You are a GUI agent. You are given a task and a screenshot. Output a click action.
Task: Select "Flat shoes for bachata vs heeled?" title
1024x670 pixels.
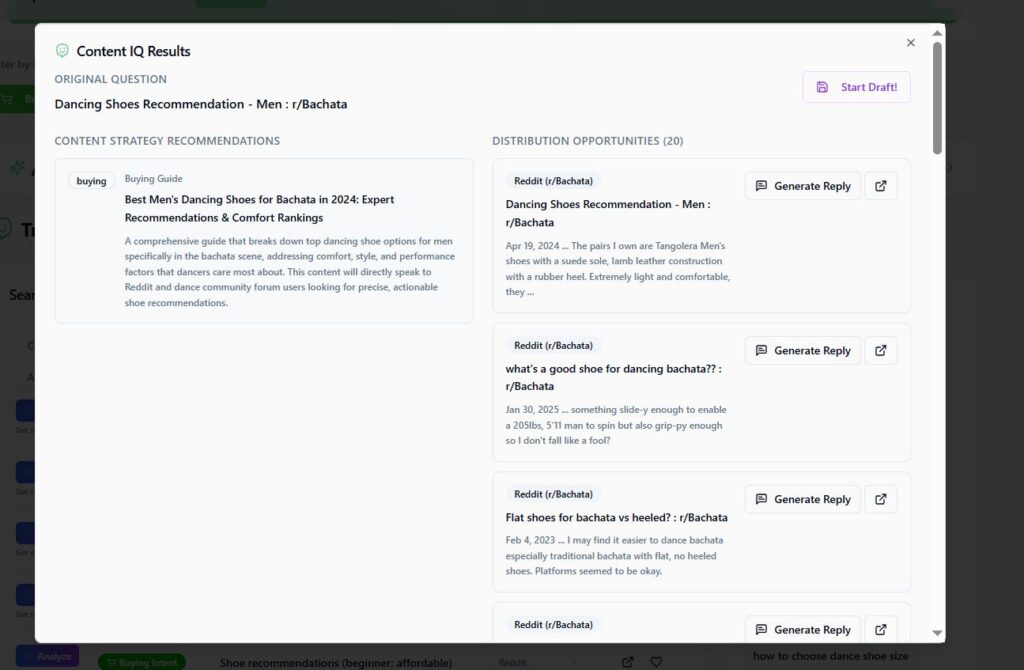pyautogui.click(x=616, y=518)
